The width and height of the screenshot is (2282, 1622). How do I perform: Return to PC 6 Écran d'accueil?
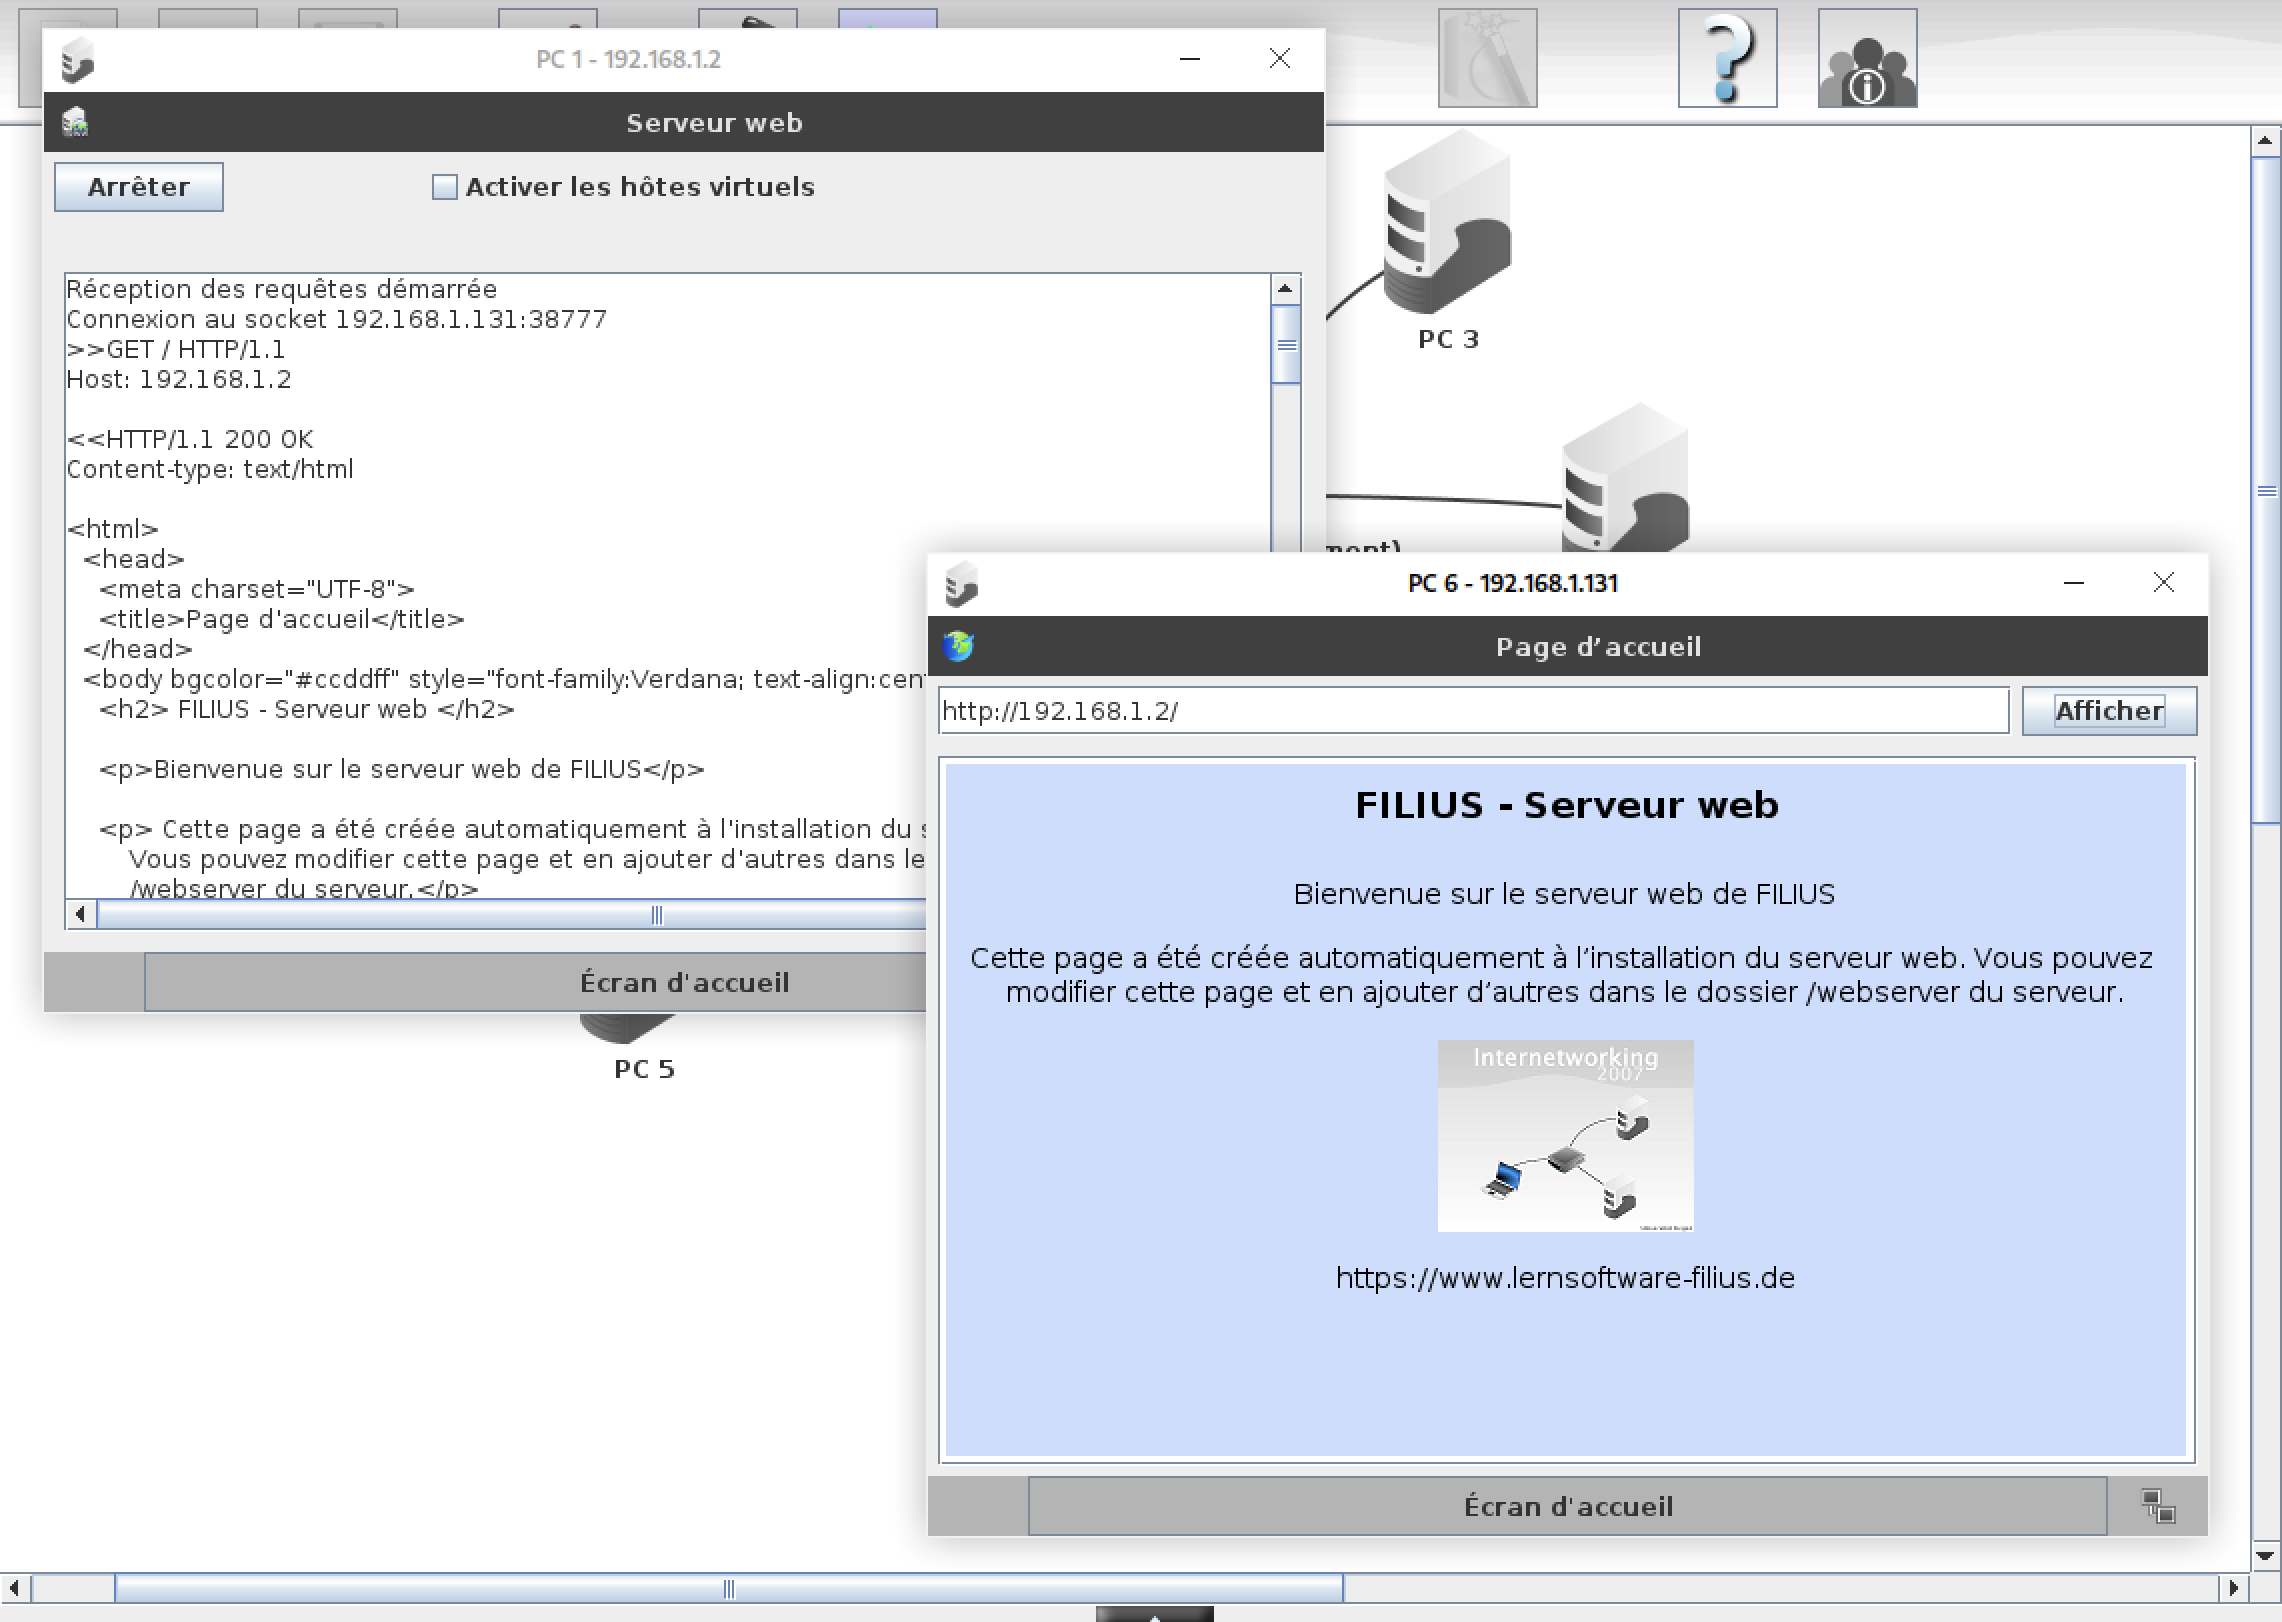(x=1567, y=1506)
